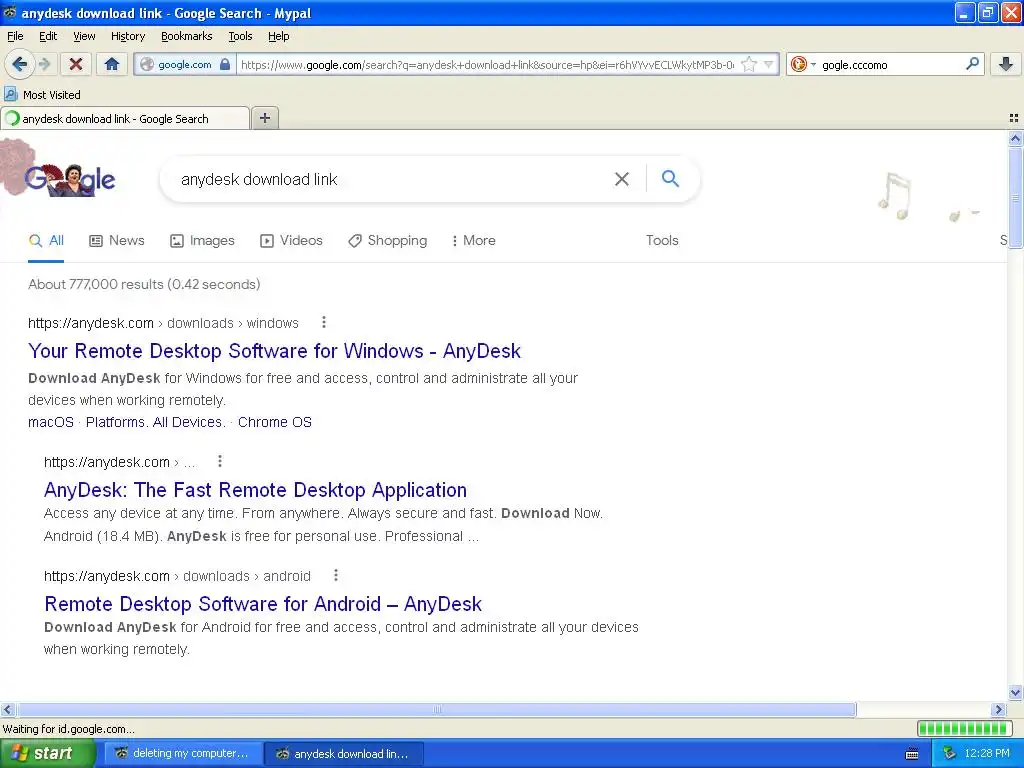The height and width of the screenshot is (768, 1024).
Task: Click the horizontal scrollbar left arrow
Action: [x=8, y=709]
